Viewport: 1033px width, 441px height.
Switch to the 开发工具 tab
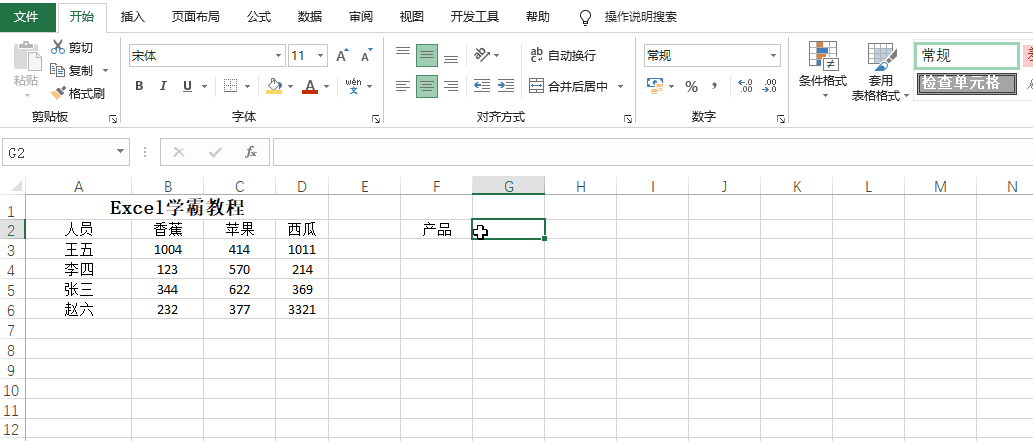474,17
